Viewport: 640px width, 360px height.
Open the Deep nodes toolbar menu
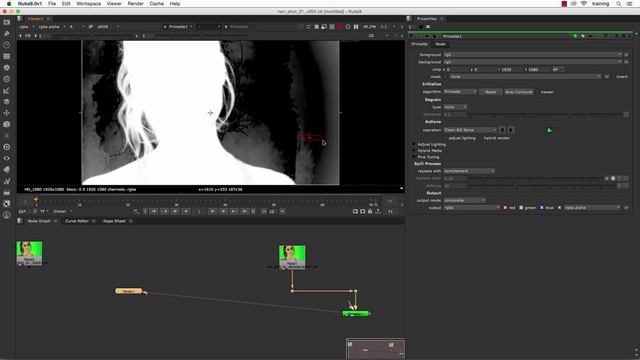coord(7,147)
